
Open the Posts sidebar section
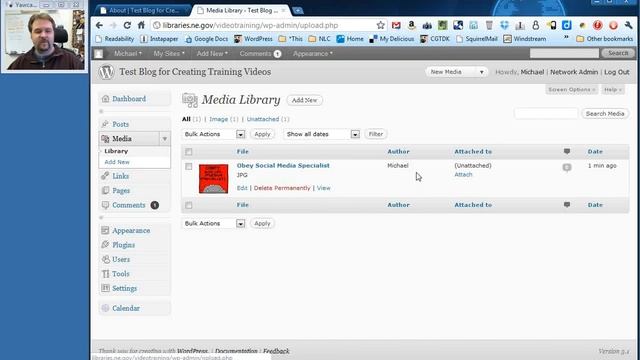click(x=120, y=124)
